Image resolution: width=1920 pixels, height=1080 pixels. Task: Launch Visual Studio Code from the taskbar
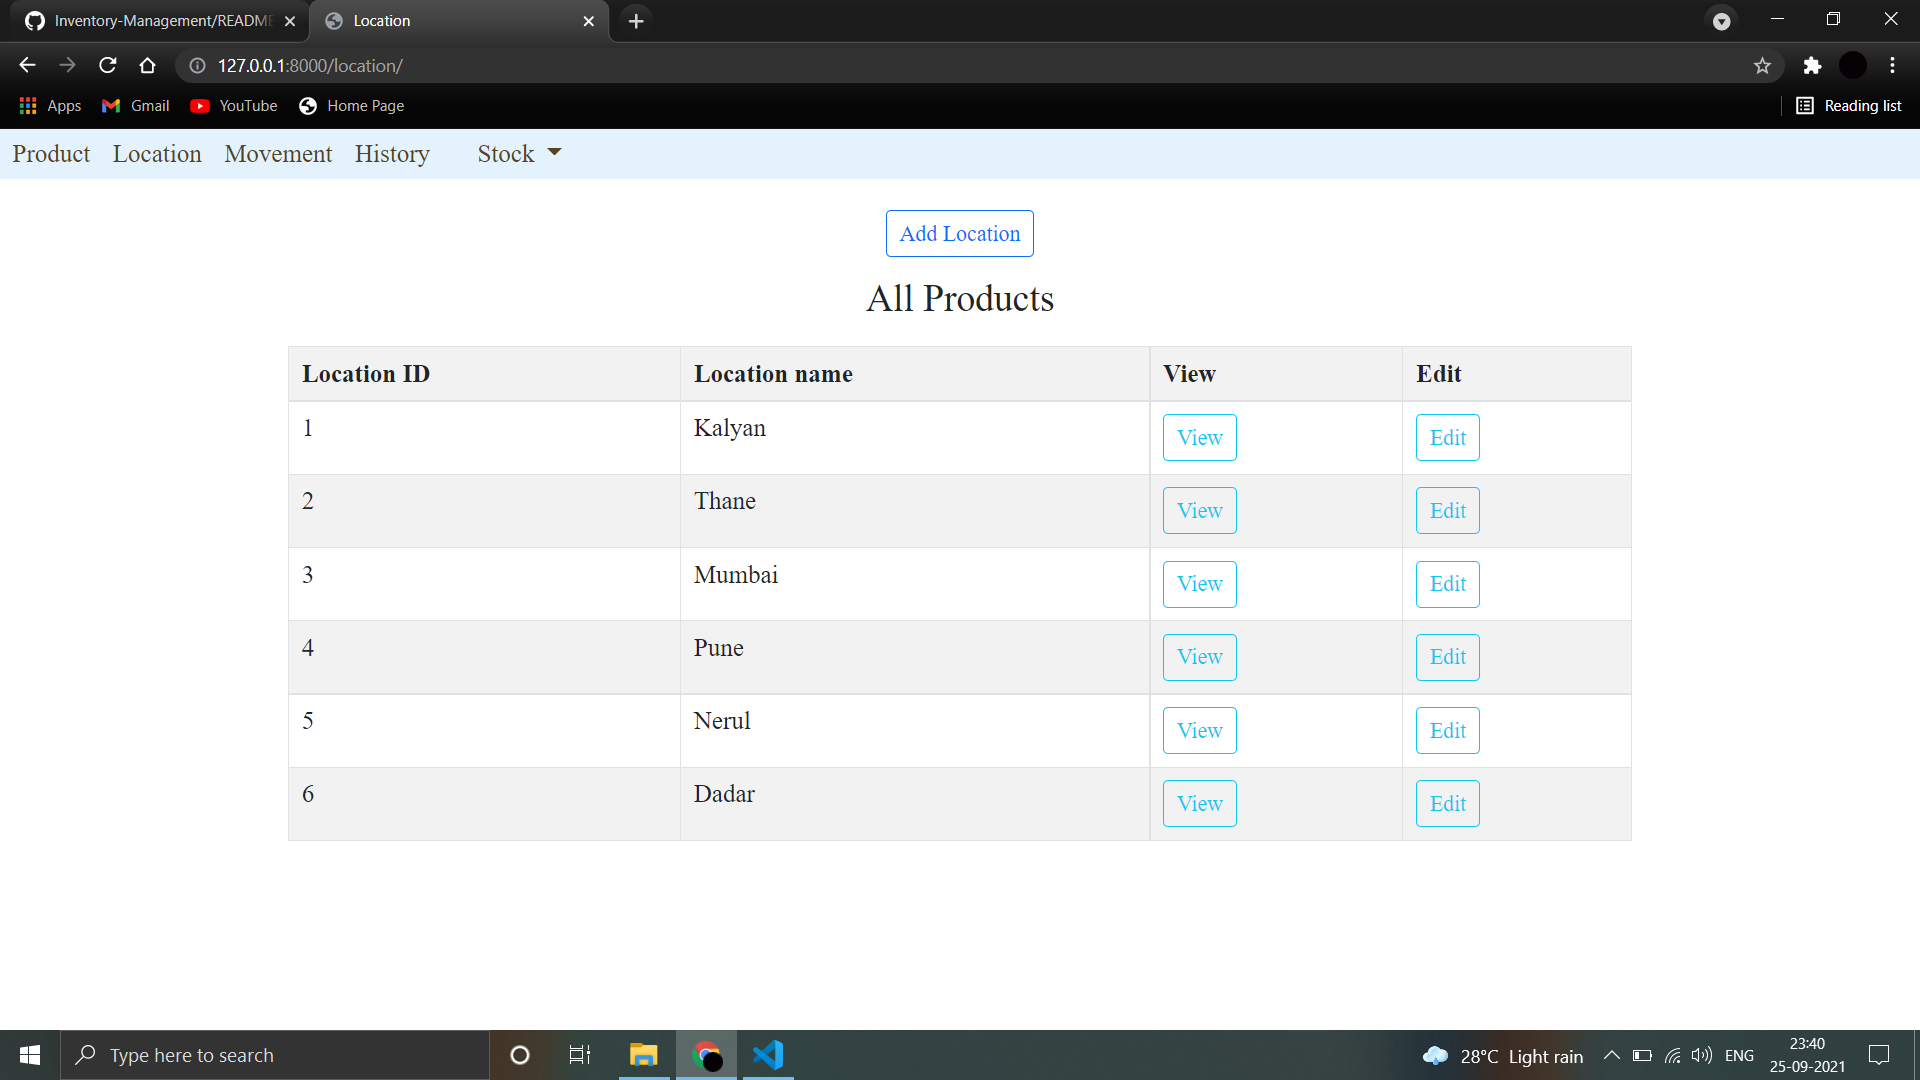767,1054
